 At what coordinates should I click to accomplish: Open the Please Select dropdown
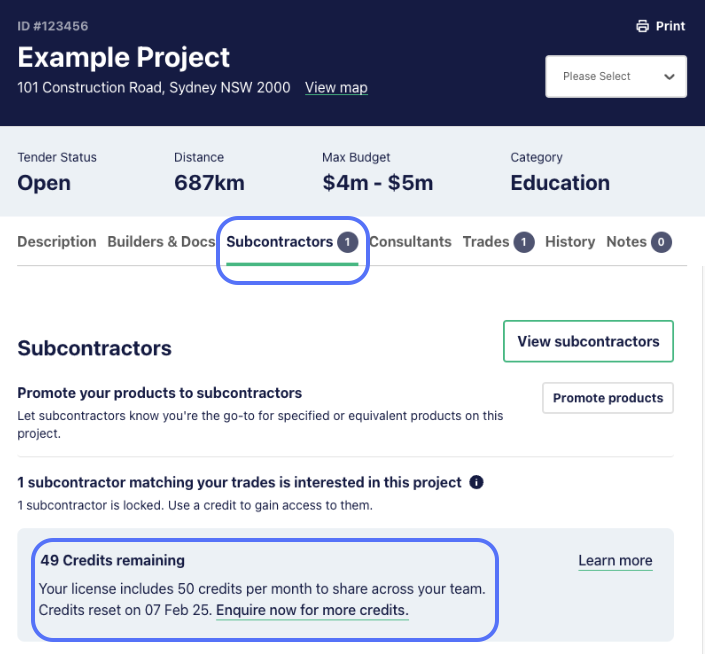(x=616, y=76)
